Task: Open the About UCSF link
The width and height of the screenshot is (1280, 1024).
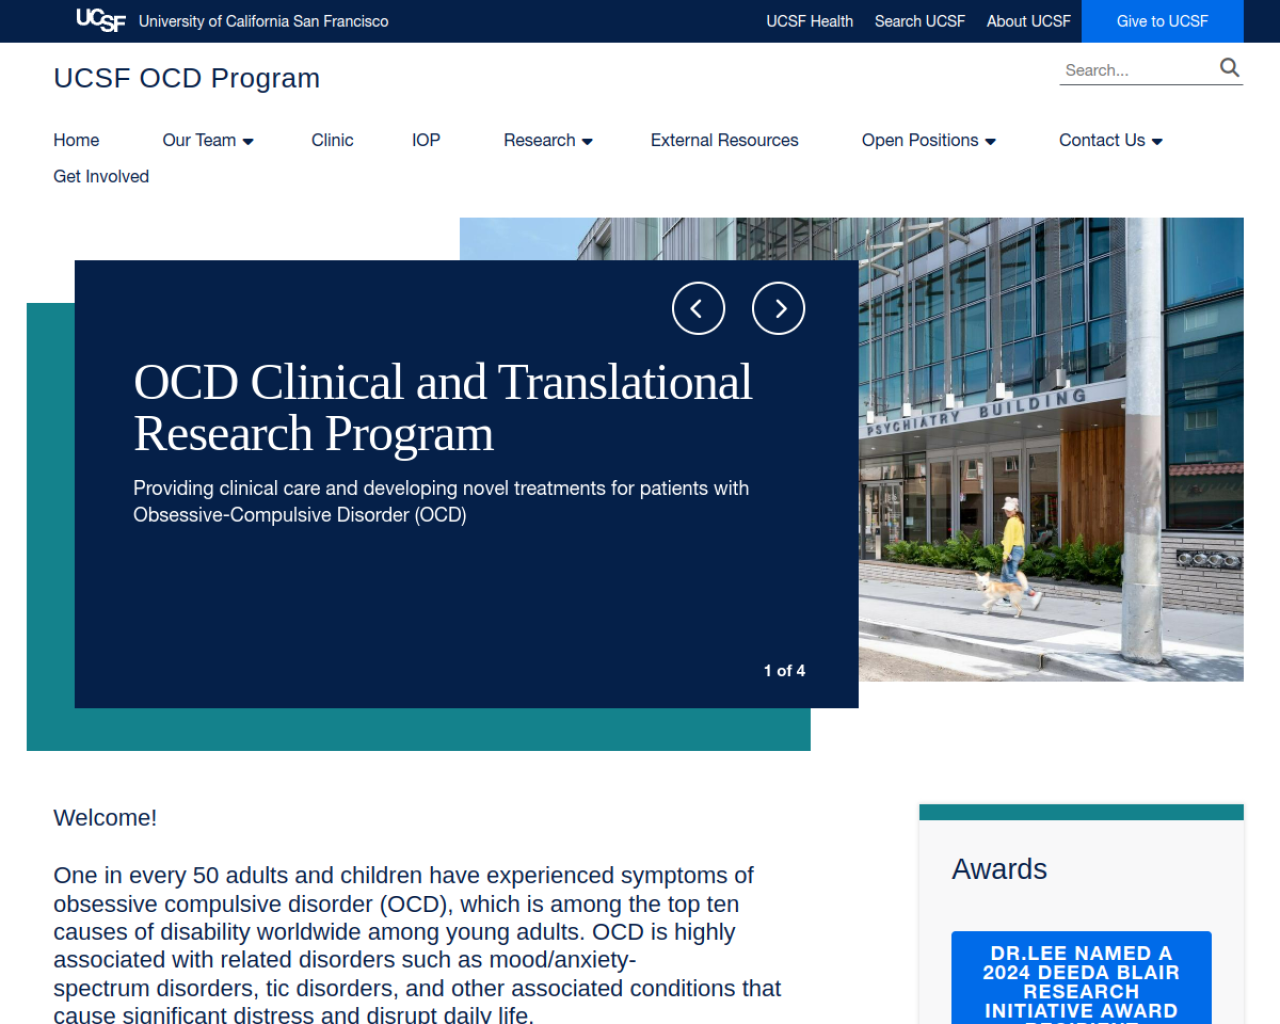Action: pos(1028,21)
